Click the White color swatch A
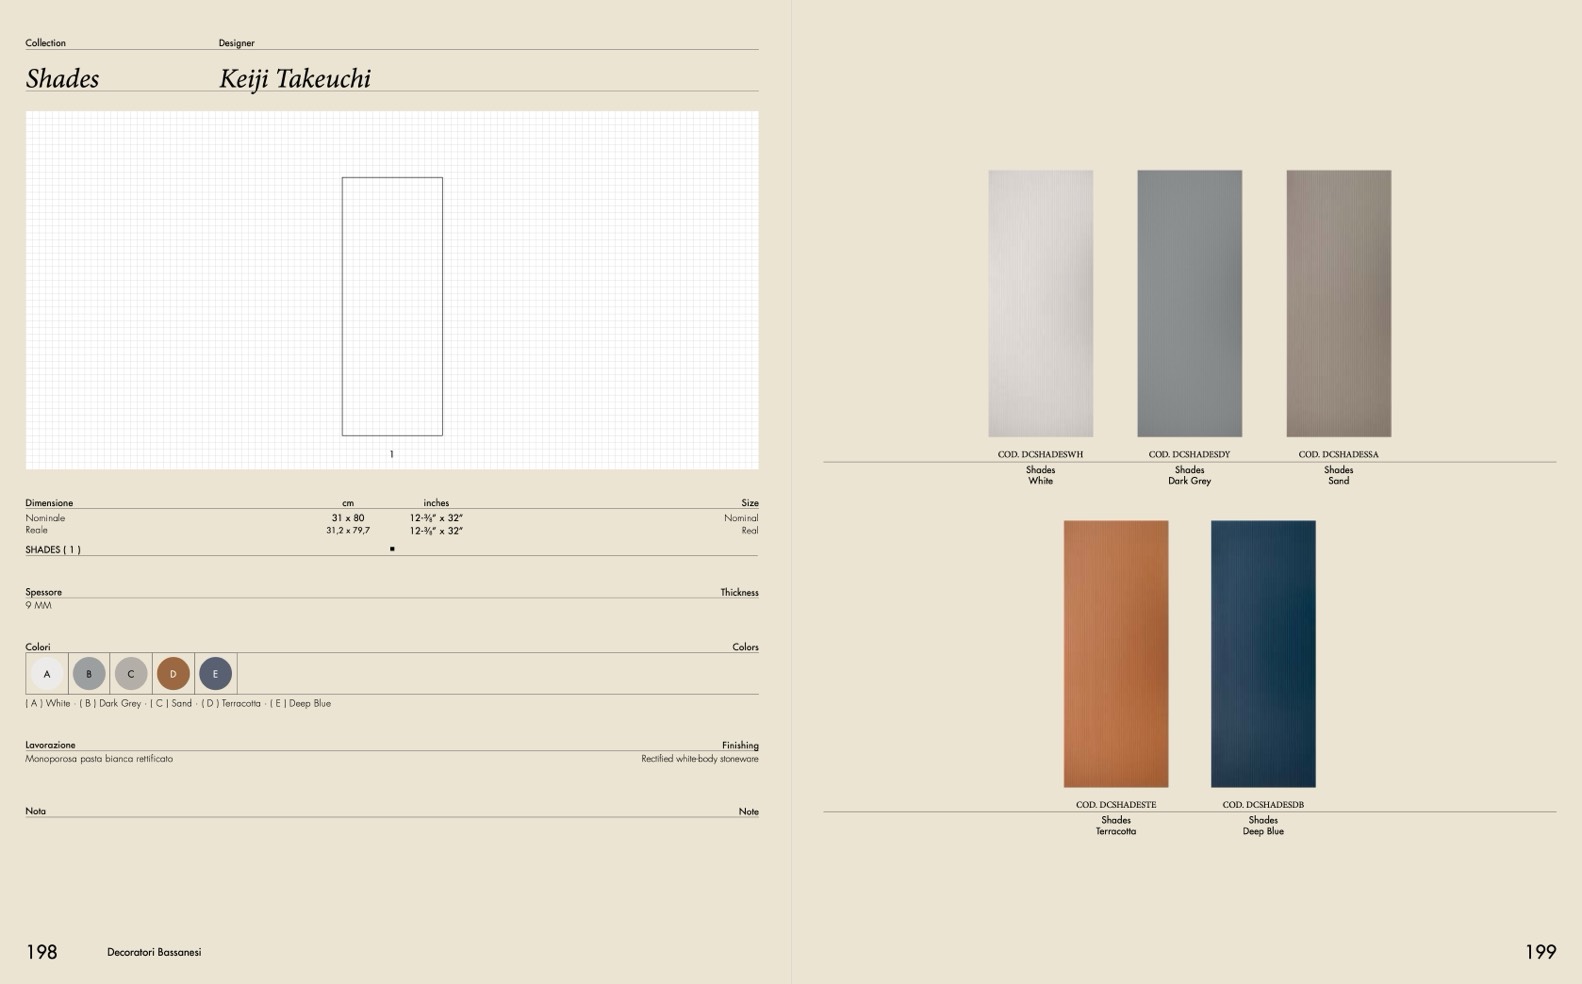The width and height of the screenshot is (1582, 984). [x=47, y=674]
